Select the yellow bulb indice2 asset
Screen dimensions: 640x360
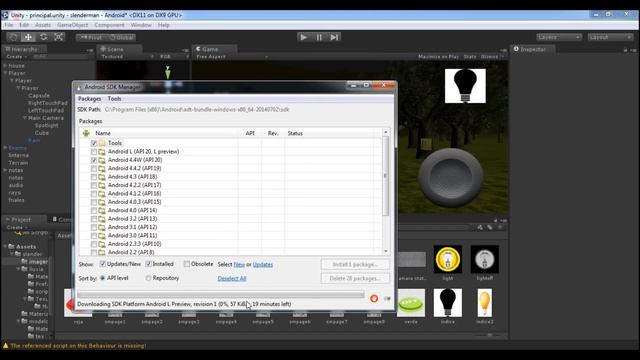pyautogui.click(x=484, y=302)
